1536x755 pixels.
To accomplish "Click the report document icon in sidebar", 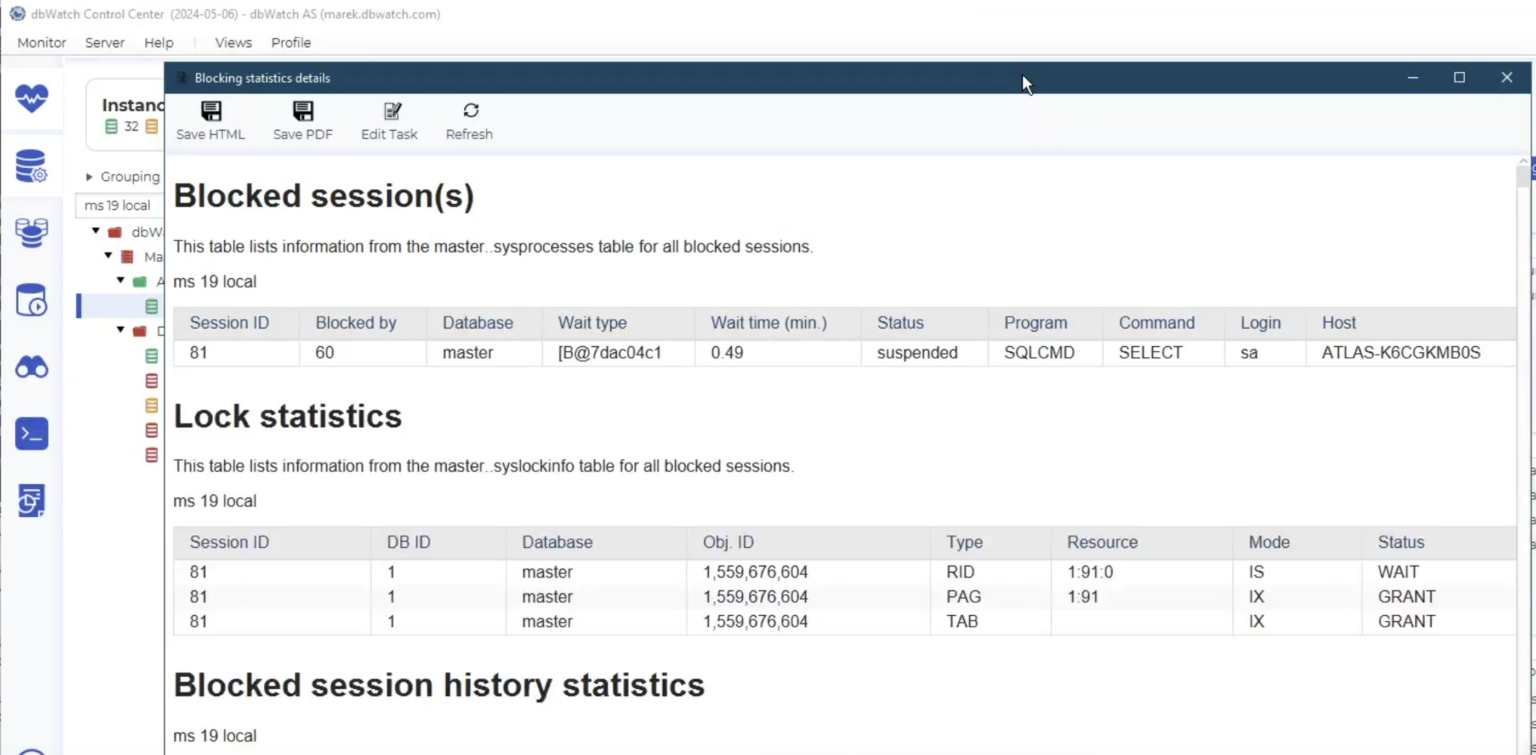I will click(31, 499).
